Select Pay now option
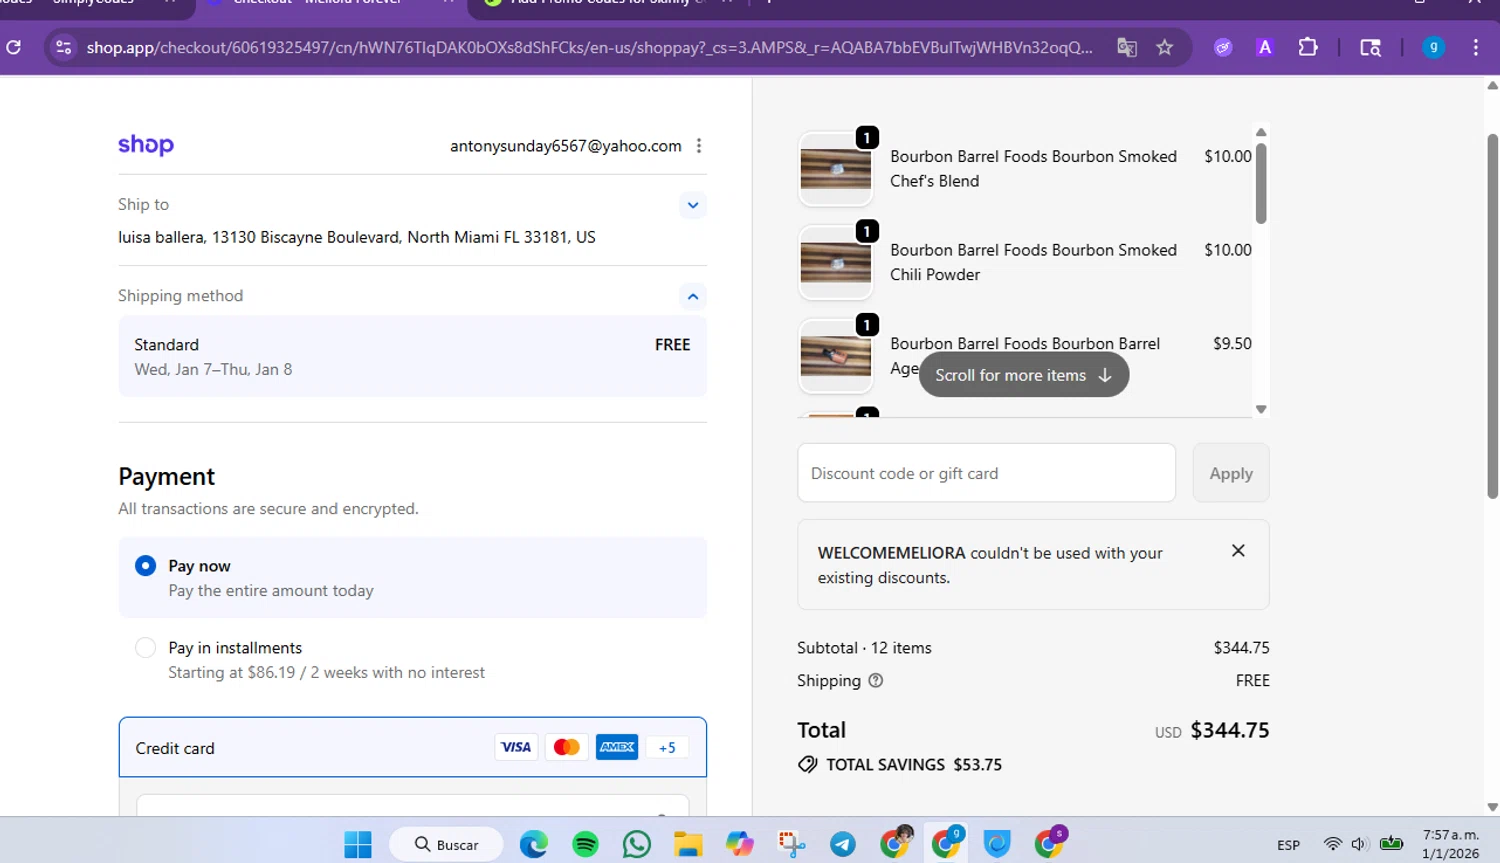The width and height of the screenshot is (1500, 863). point(412,578)
